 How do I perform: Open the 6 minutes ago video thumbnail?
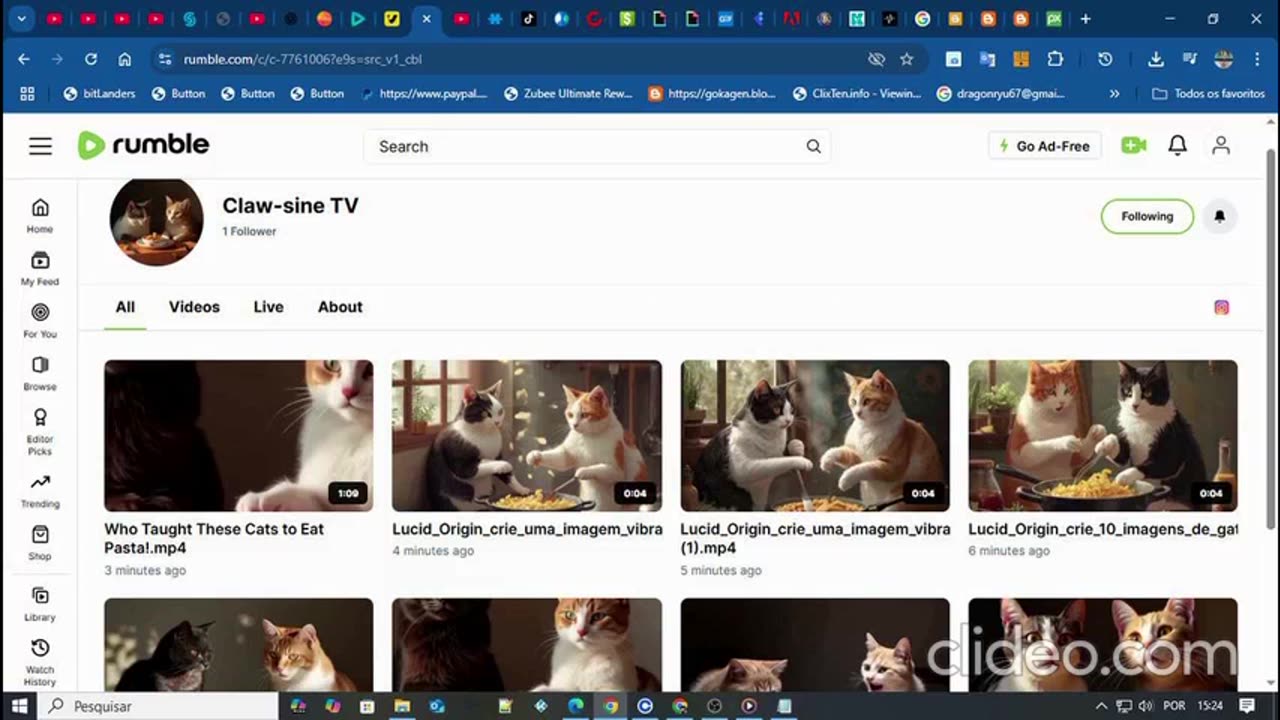pos(1103,436)
